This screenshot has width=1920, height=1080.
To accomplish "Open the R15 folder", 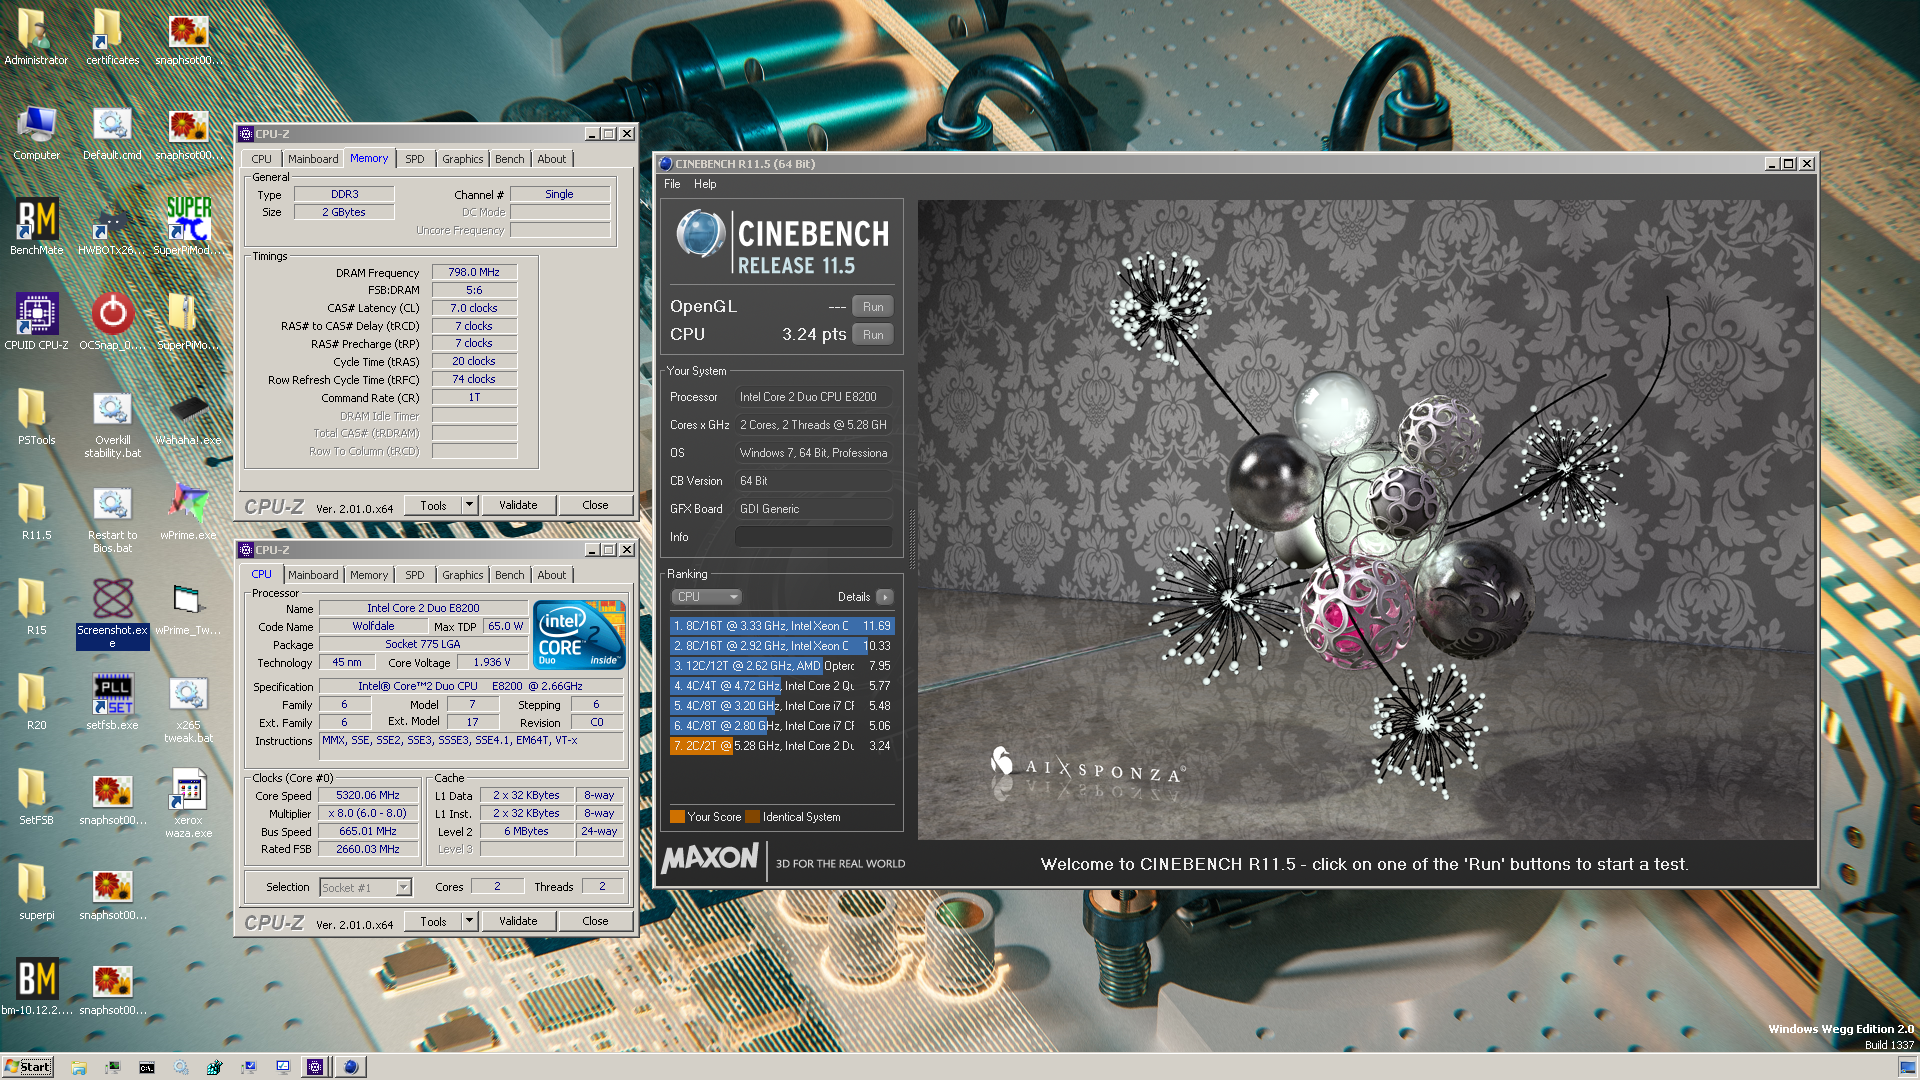I will point(36,607).
